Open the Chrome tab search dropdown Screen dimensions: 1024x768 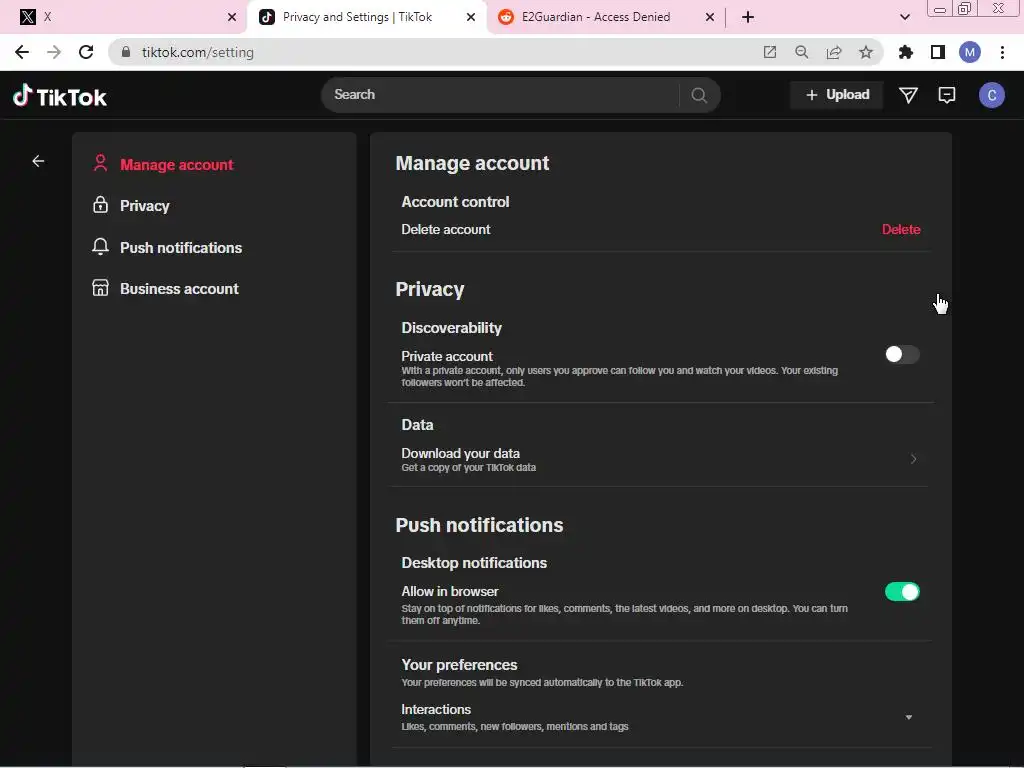tap(905, 17)
